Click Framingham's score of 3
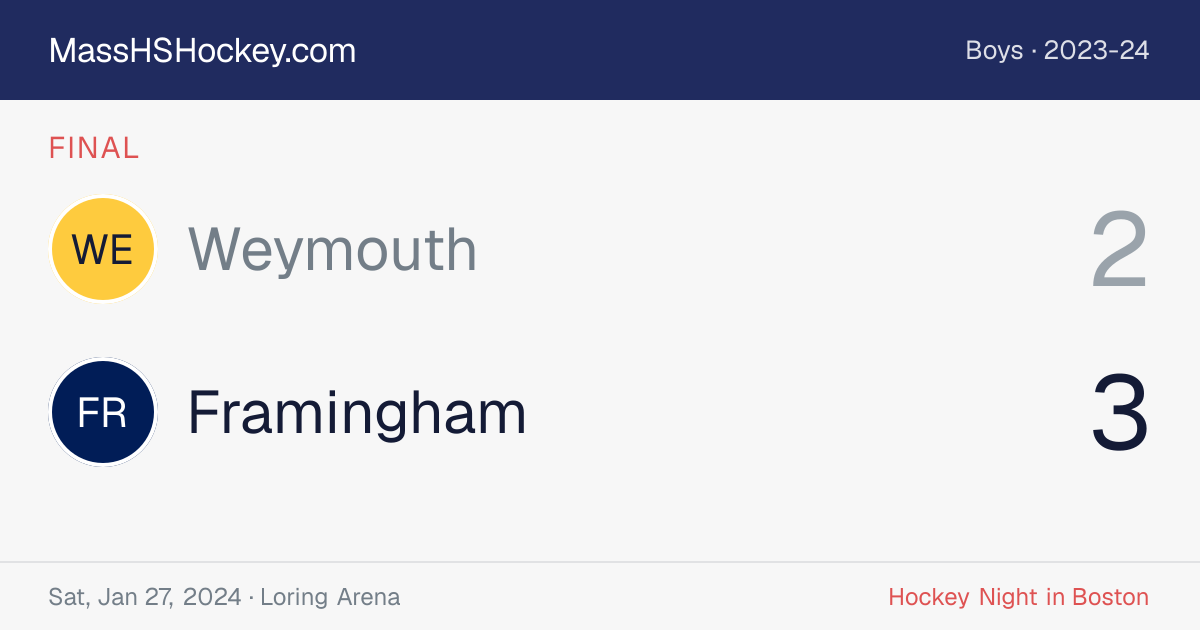This screenshot has height=630, width=1200. point(1119,413)
